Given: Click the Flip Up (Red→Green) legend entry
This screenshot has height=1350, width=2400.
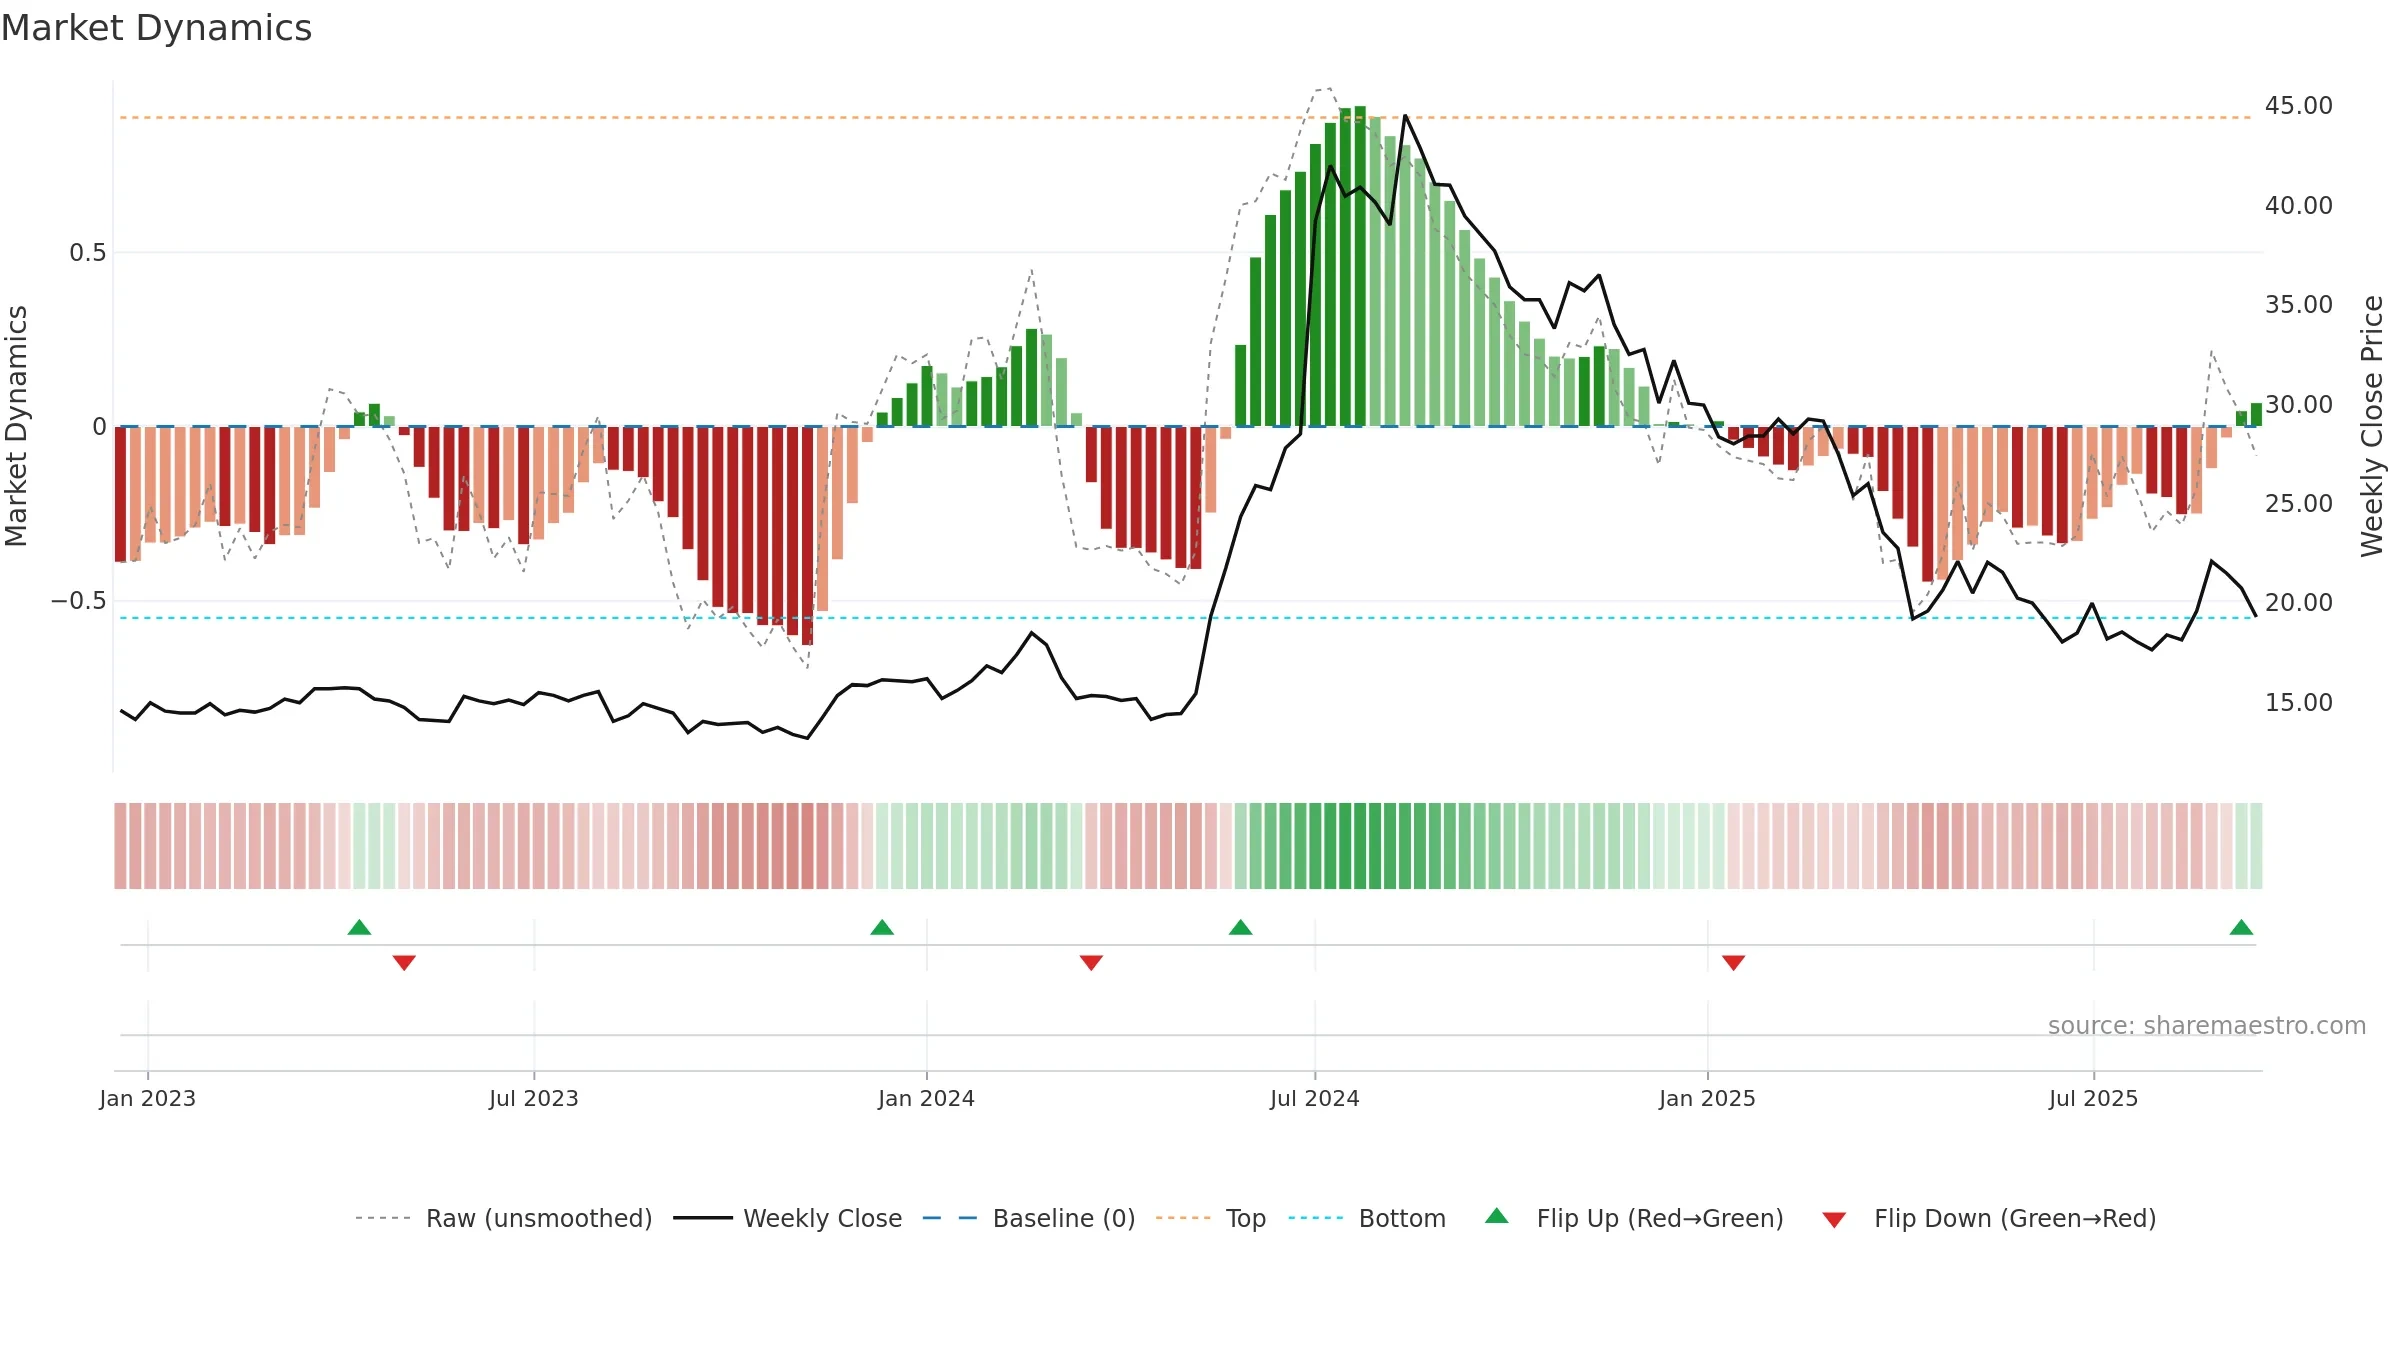Looking at the screenshot, I should pos(1634,1218).
